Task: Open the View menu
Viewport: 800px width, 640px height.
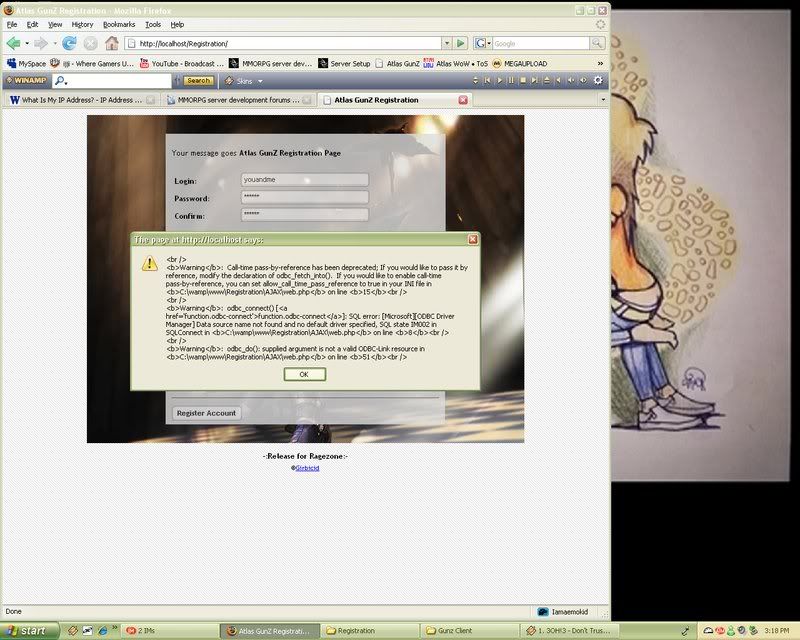Action: [x=55, y=24]
